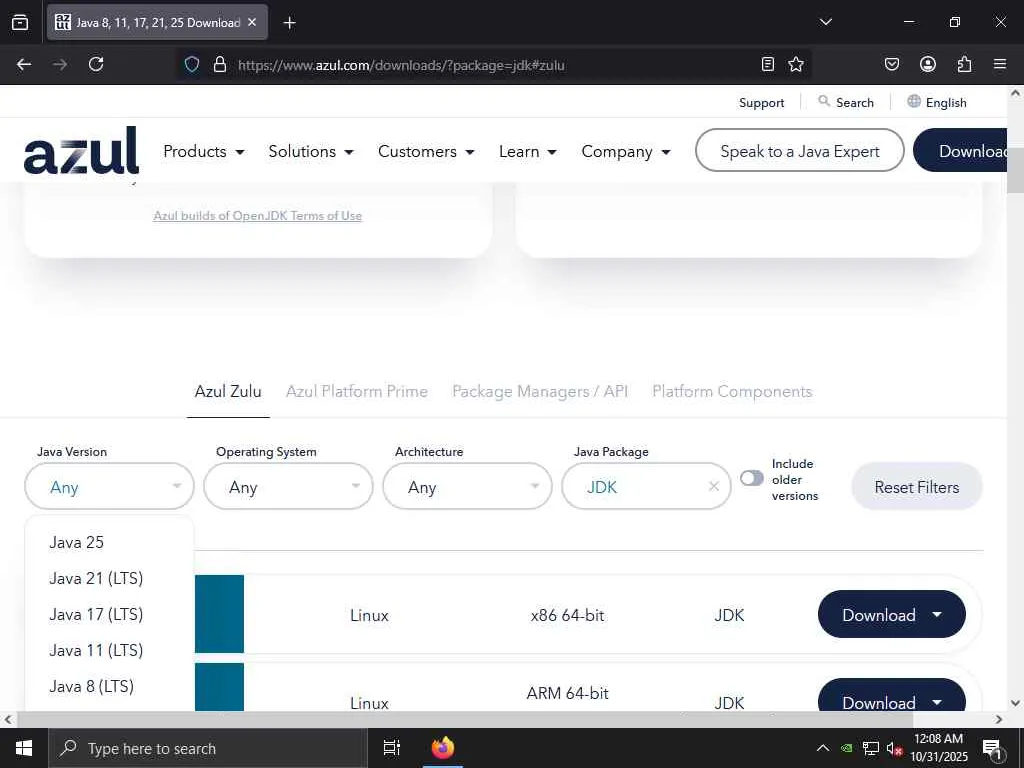Open the network tray icon

tap(871, 749)
